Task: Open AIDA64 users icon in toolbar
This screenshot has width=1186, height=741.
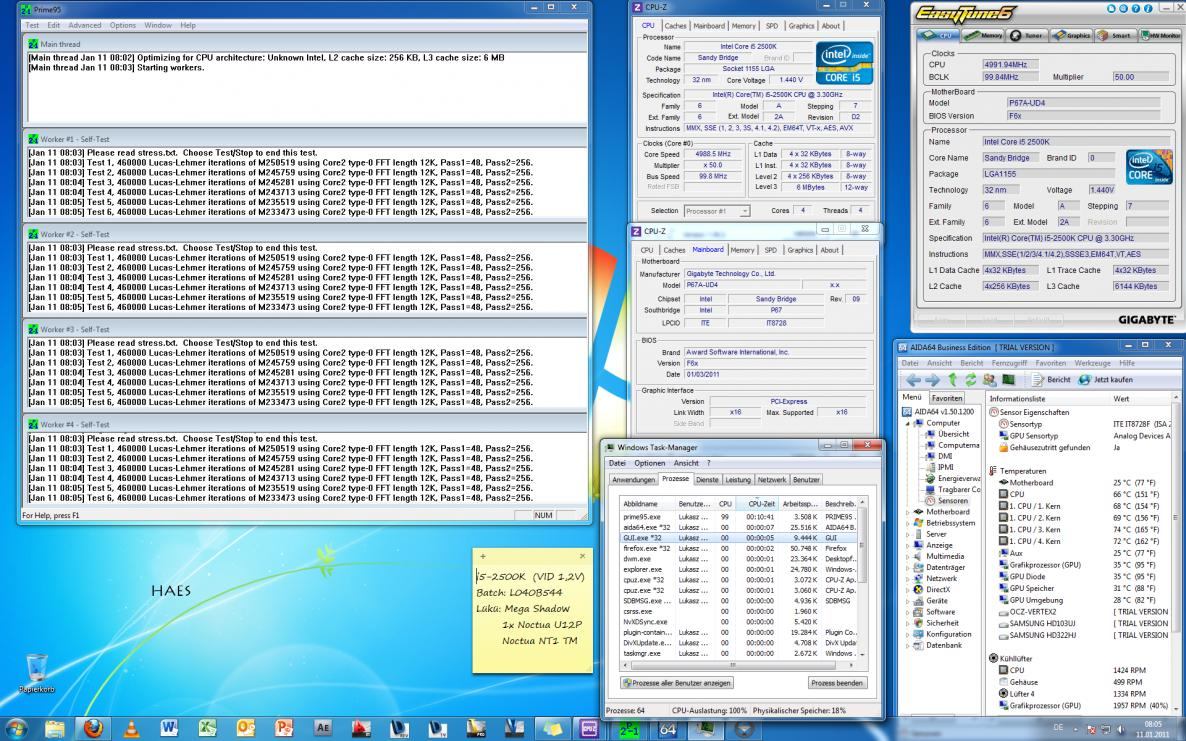Action: click(x=989, y=380)
